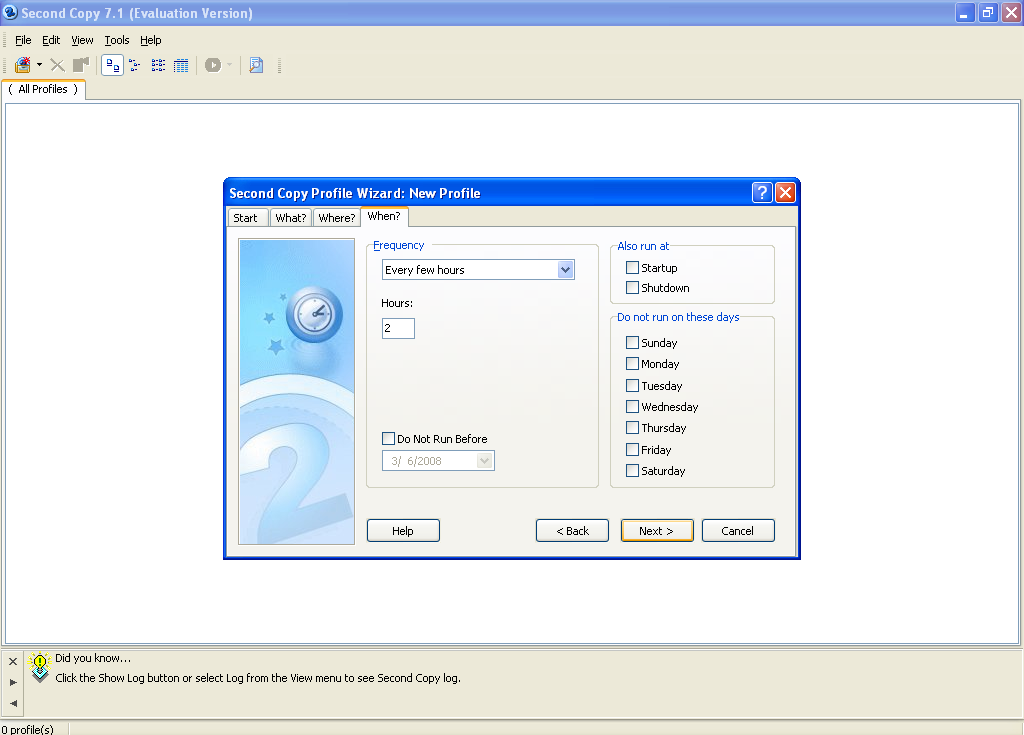
Task: Click the wizard Help button
Action: 403,531
